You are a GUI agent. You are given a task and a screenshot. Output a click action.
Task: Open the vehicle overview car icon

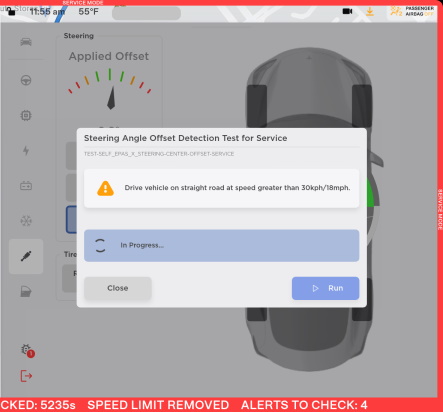pos(26,42)
